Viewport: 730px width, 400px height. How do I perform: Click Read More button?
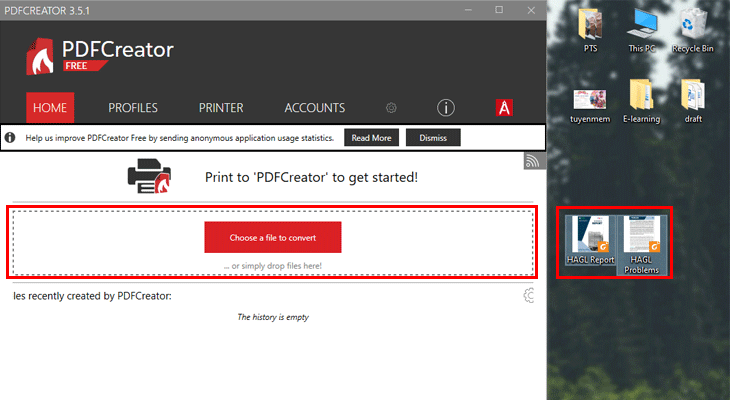(x=372, y=138)
